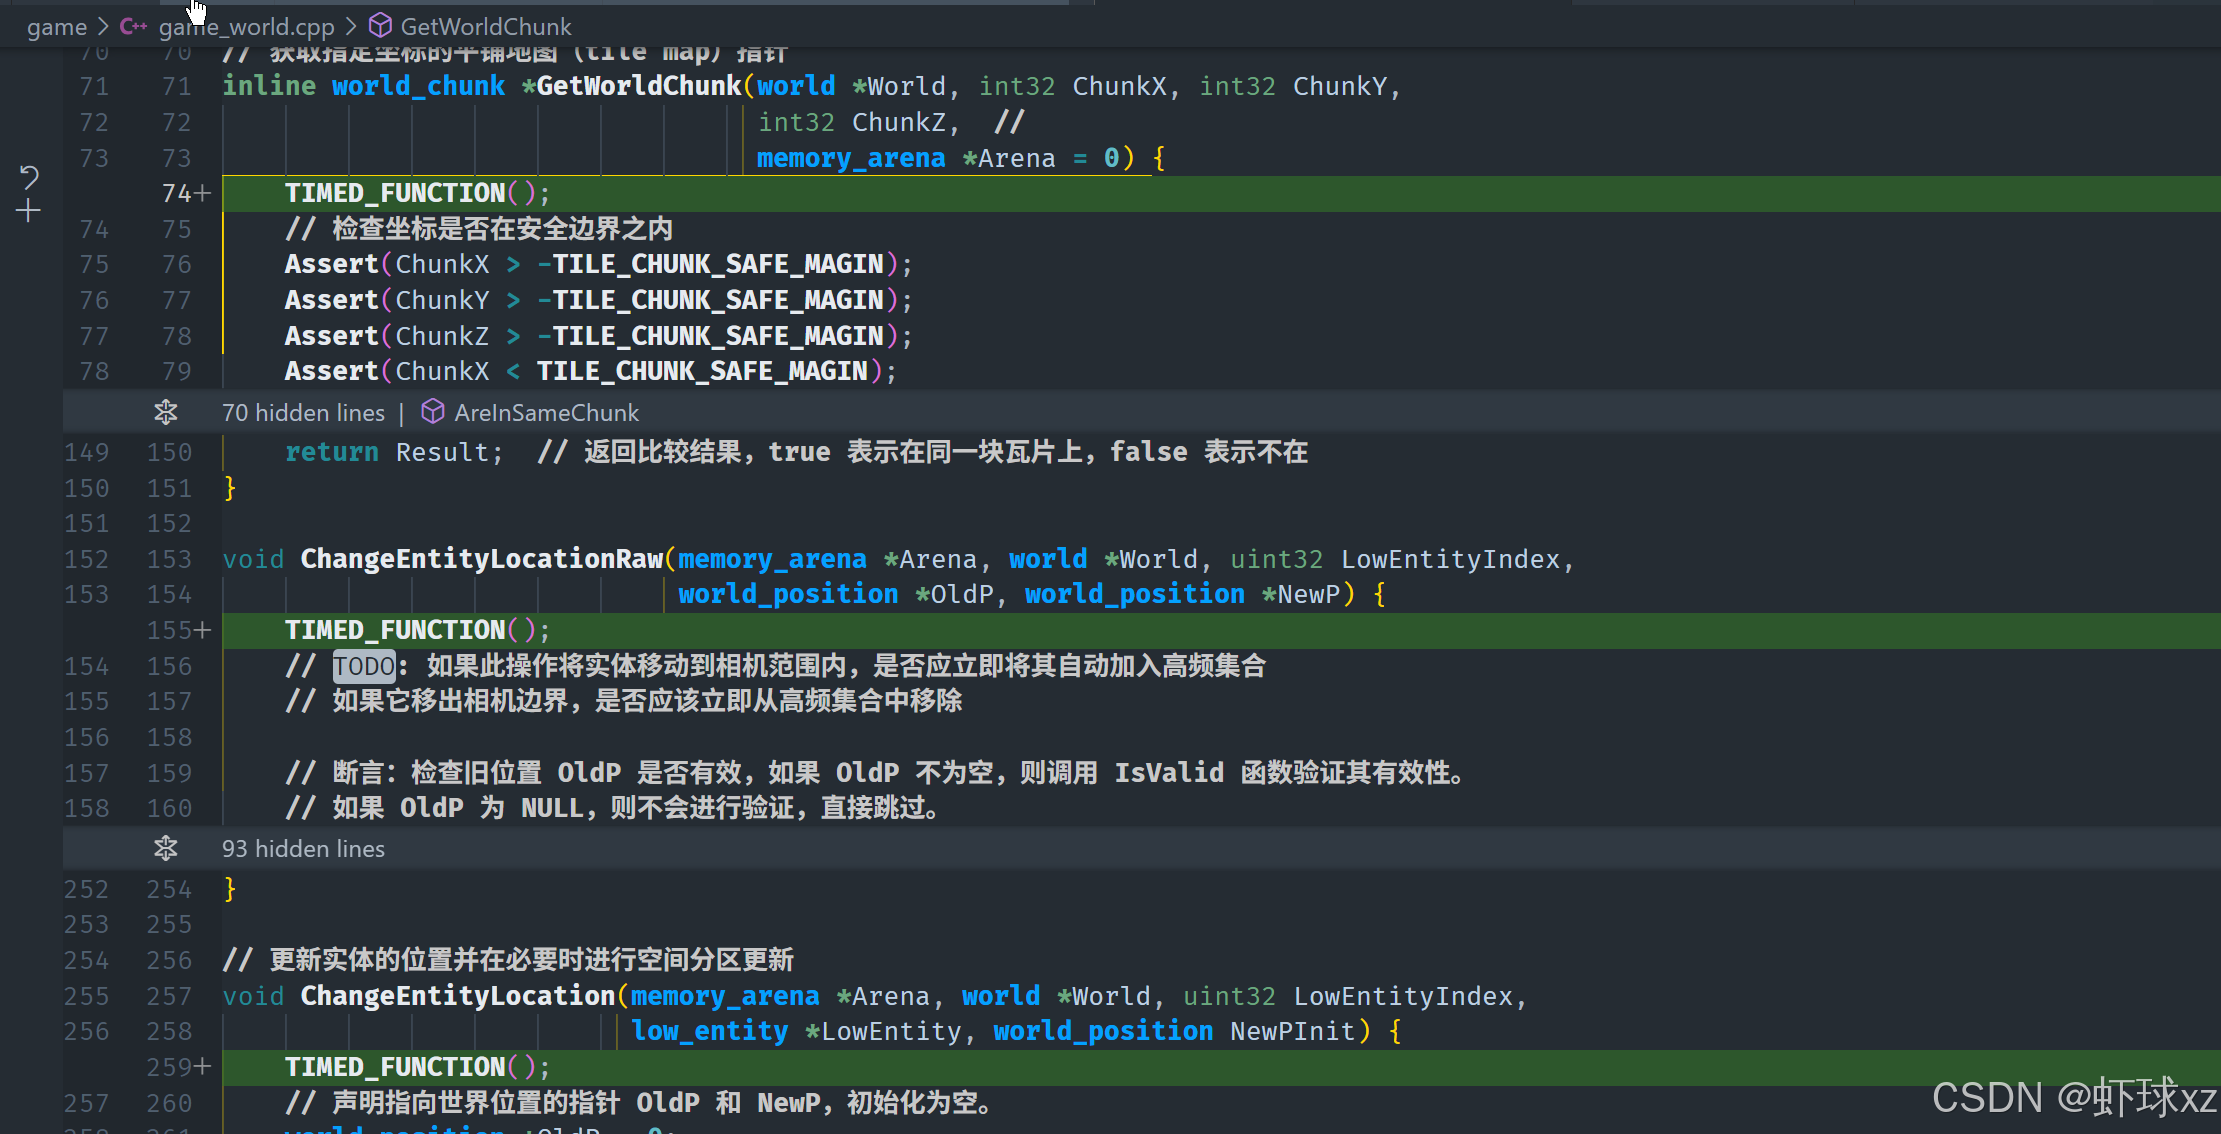2221x1134 pixels.
Task: Open GetWorldChunk symbol breadcrumb
Action: [x=486, y=27]
